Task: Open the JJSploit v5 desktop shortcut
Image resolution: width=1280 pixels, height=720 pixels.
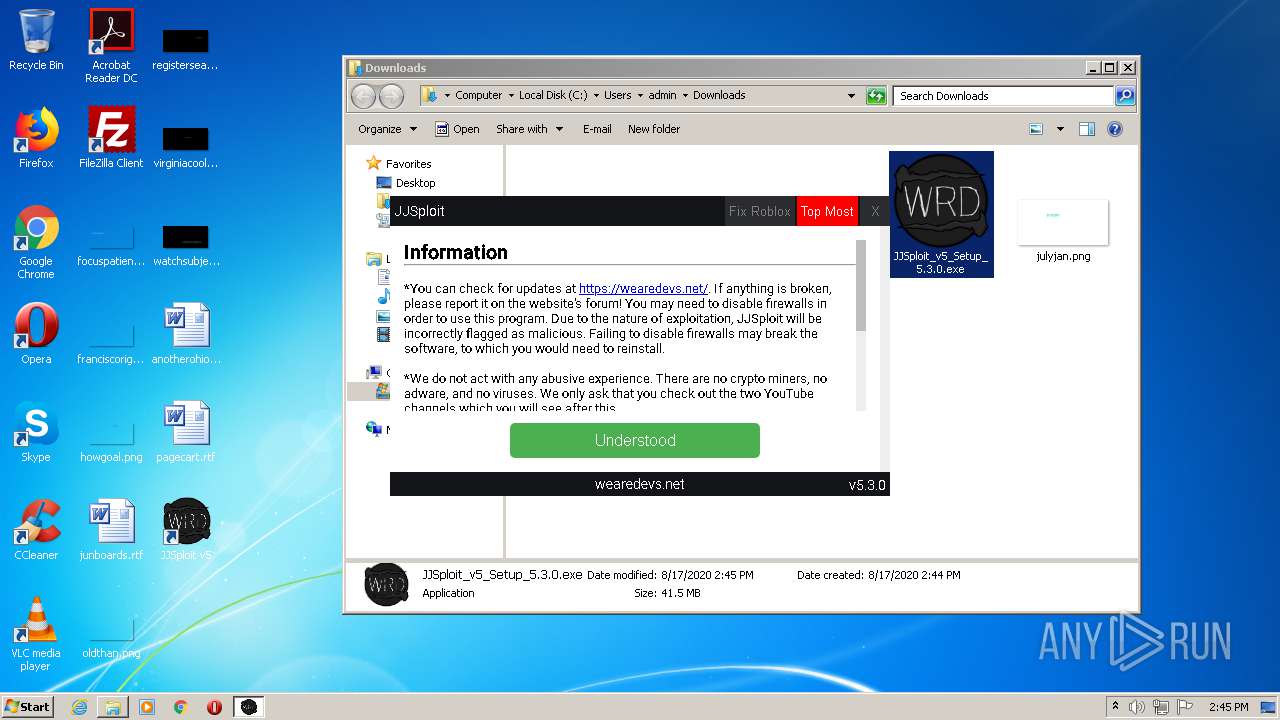Action: [186, 530]
